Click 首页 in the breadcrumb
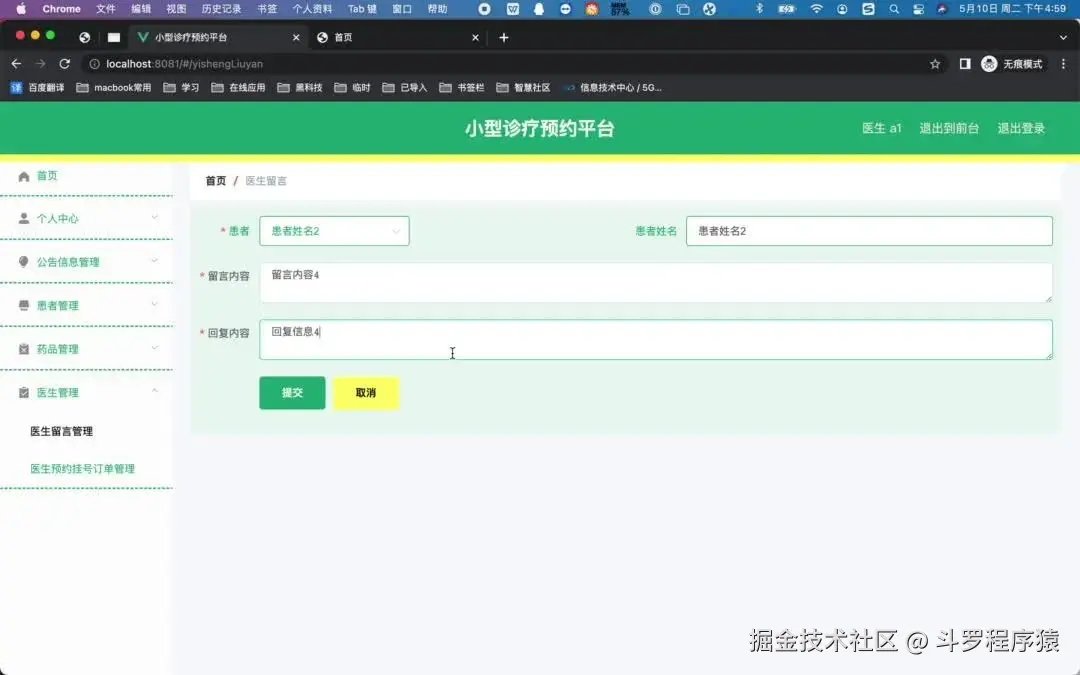This screenshot has height=675, width=1080. [216, 180]
